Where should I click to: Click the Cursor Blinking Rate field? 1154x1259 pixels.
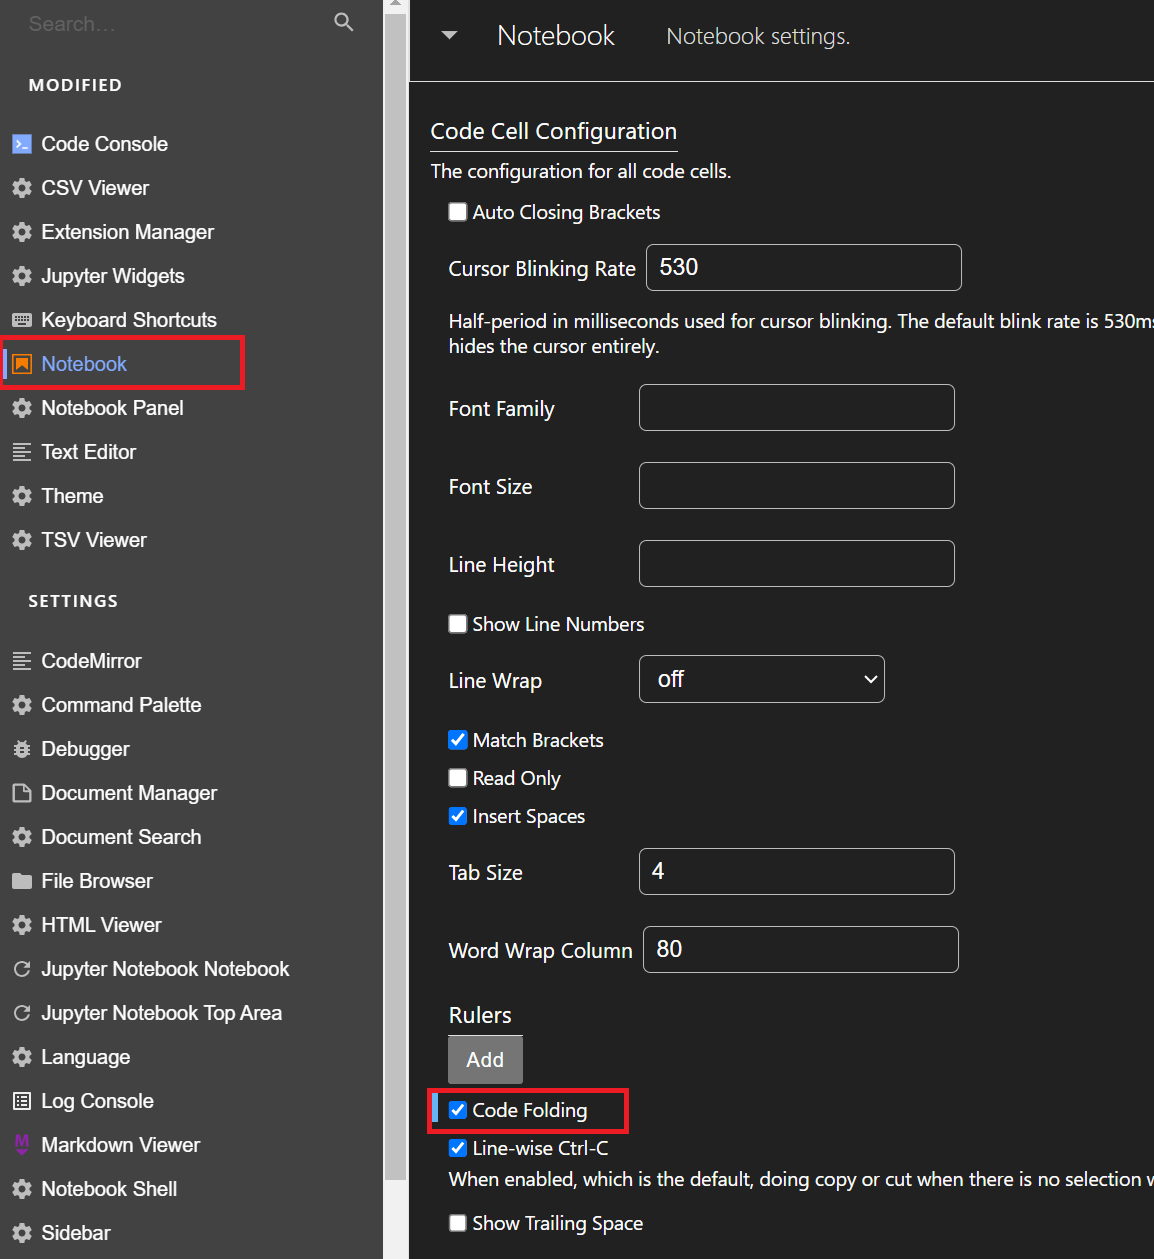click(x=804, y=267)
